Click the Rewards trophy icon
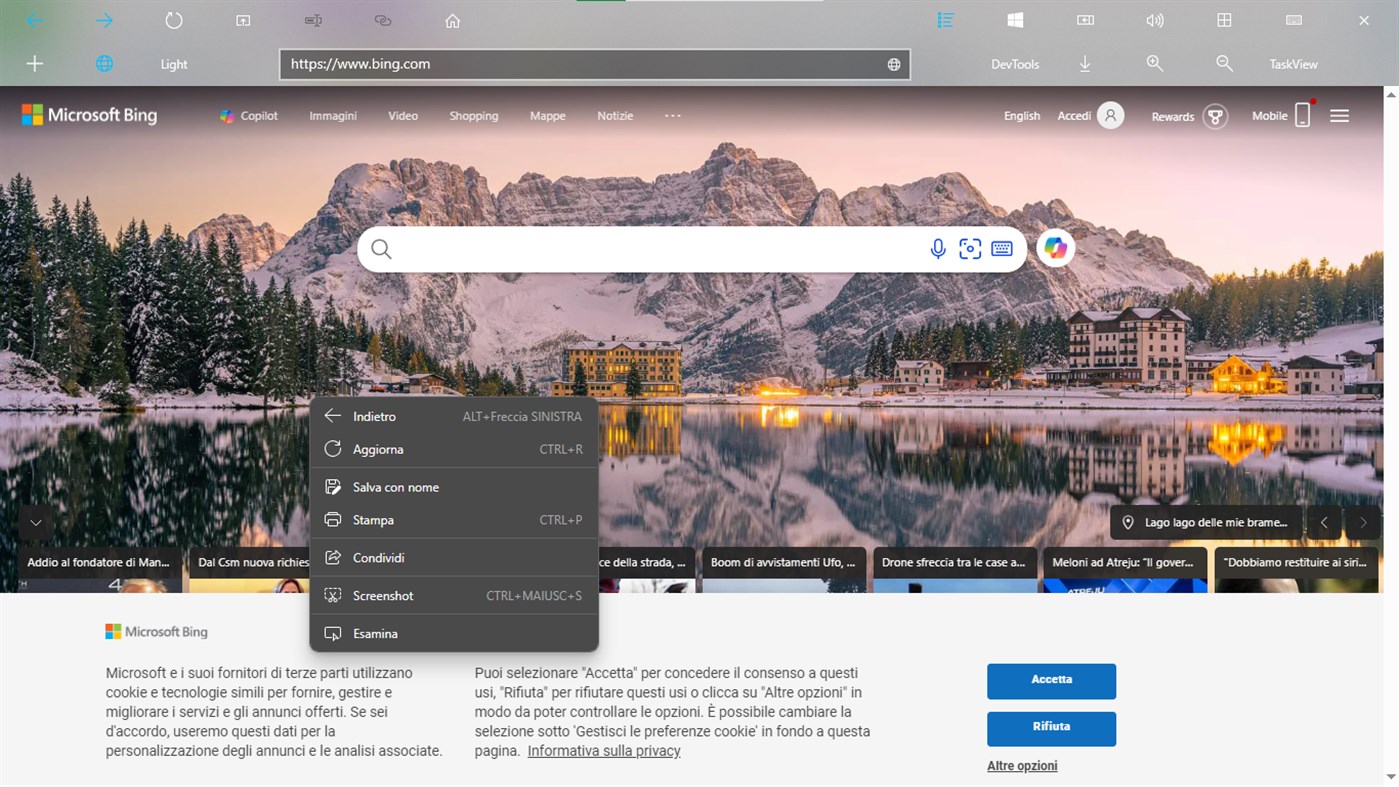 (x=1215, y=116)
